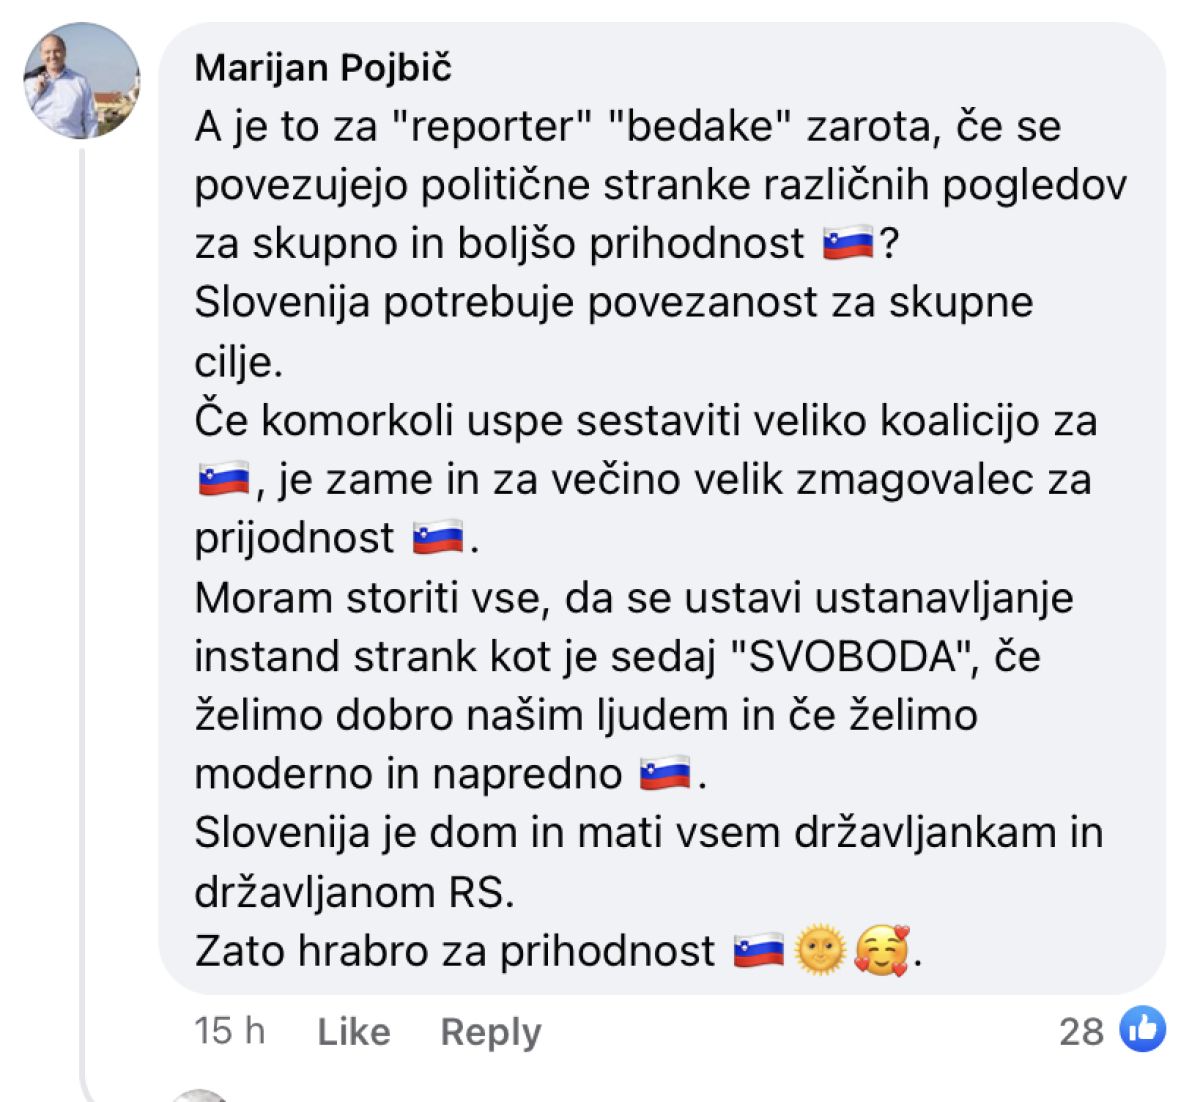Image resolution: width=1200 pixels, height=1102 pixels.
Task: Reply to Marijan Pojbič's comment
Action: coord(490,1031)
